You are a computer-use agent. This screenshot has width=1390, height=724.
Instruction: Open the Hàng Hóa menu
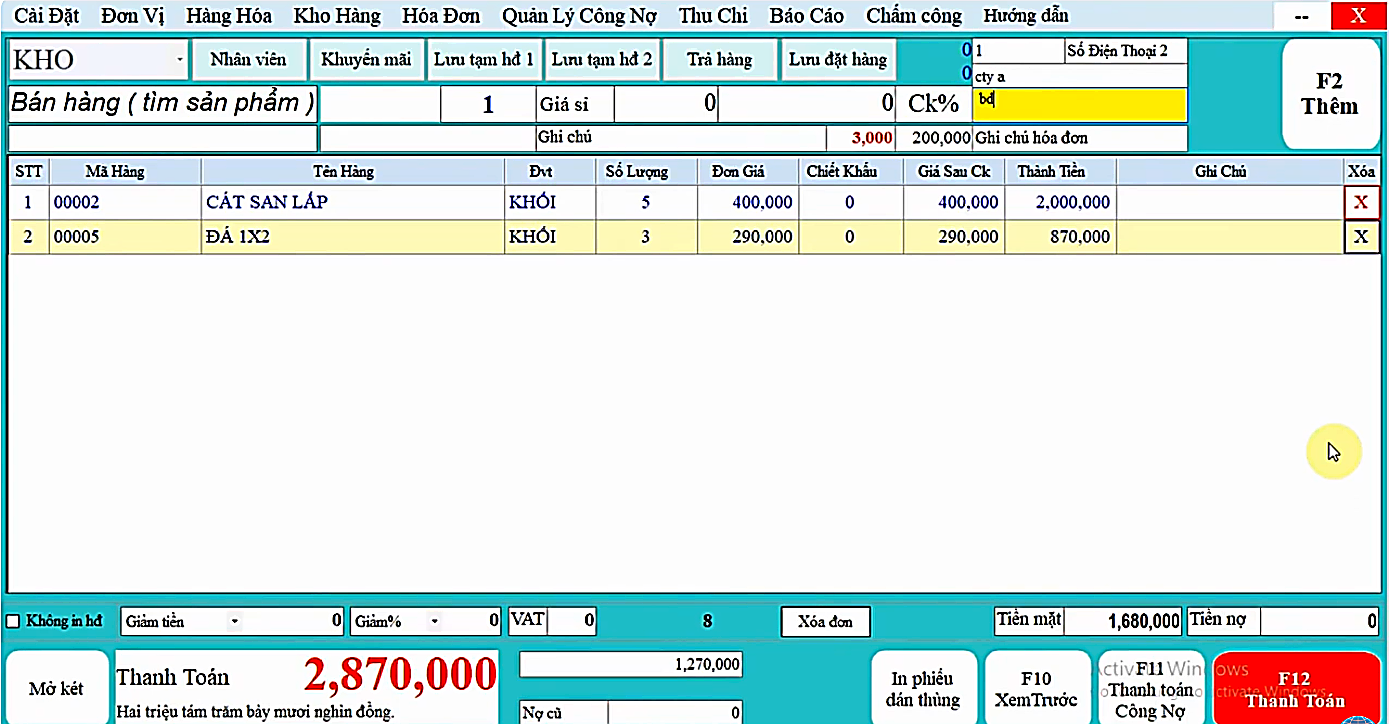click(x=228, y=16)
